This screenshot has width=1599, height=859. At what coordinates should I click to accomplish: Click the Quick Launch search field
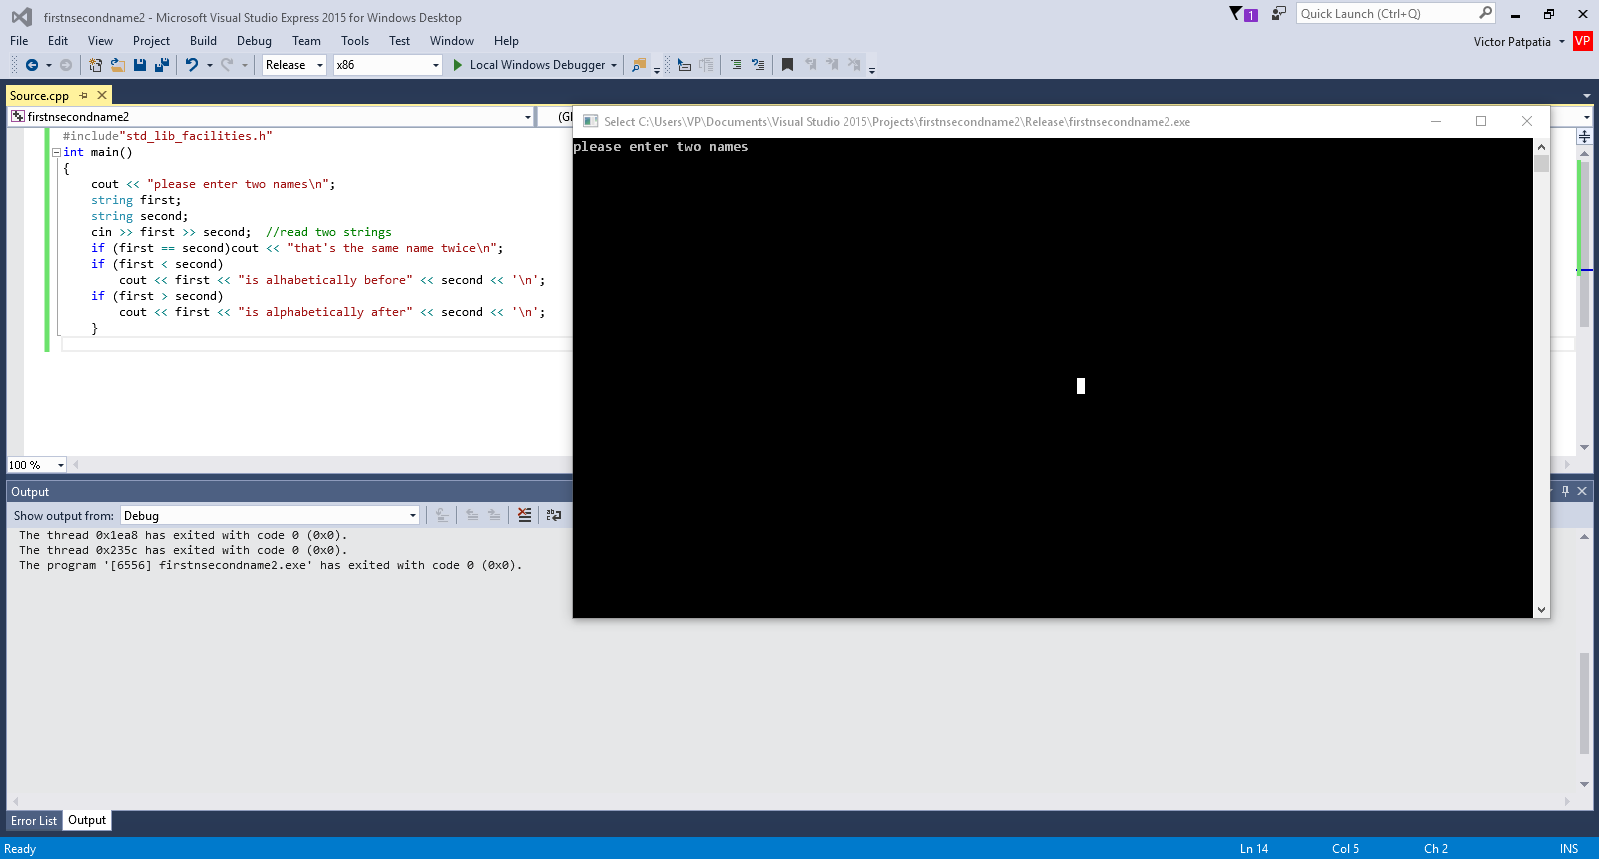[x=1385, y=14]
